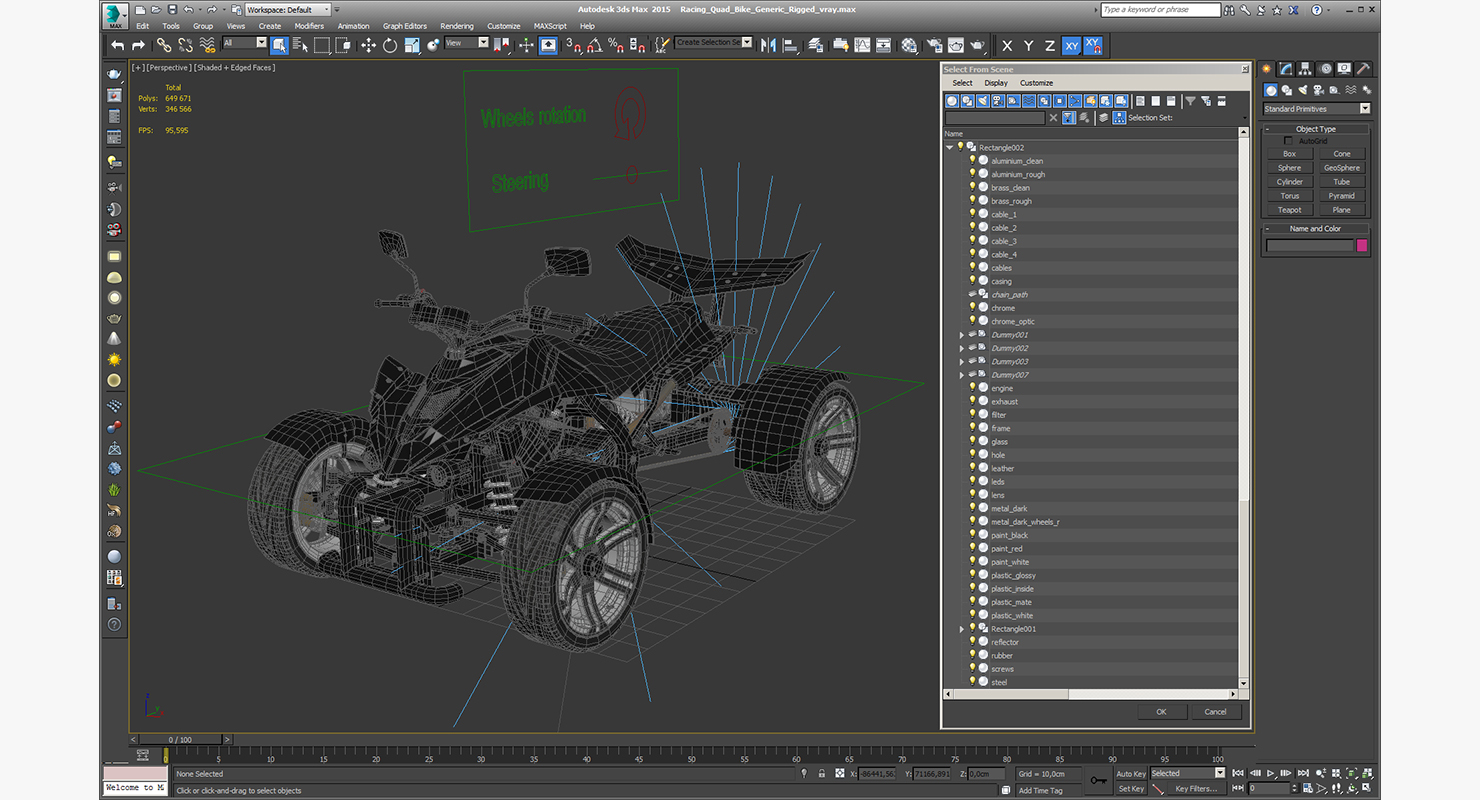Open the Workspace: Default dropdown
This screenshot has width=1480, height=800.
coord(289,10)
